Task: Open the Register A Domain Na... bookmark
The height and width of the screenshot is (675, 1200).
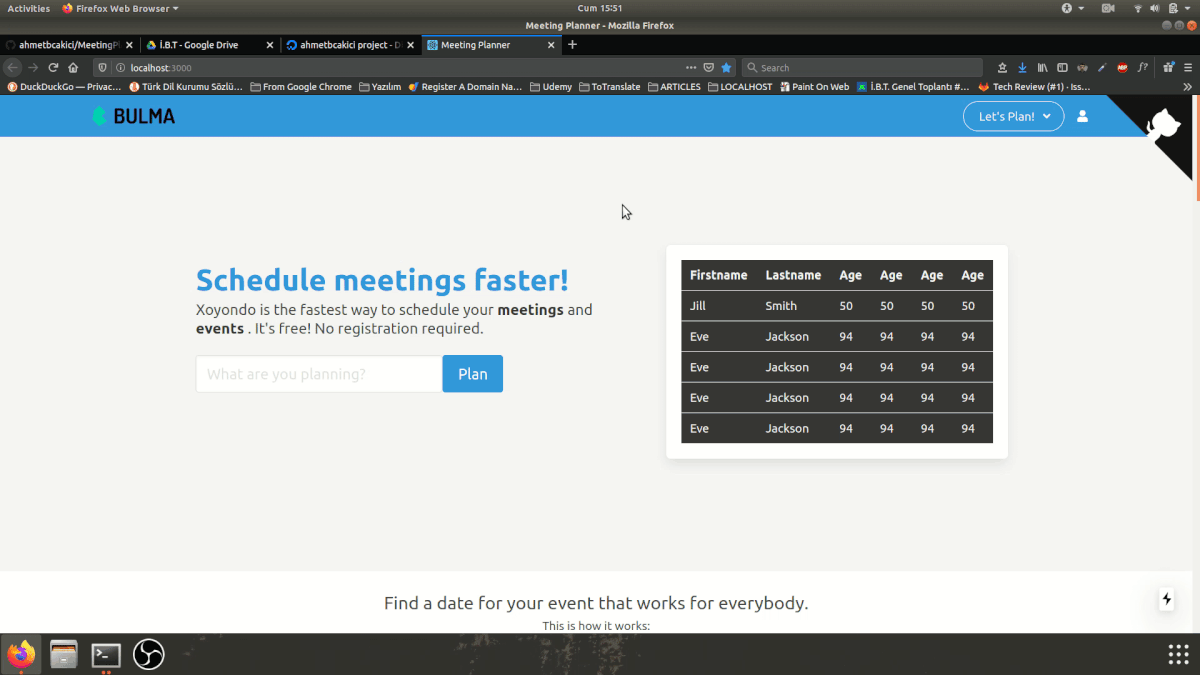Action: [x=465, y=87]
